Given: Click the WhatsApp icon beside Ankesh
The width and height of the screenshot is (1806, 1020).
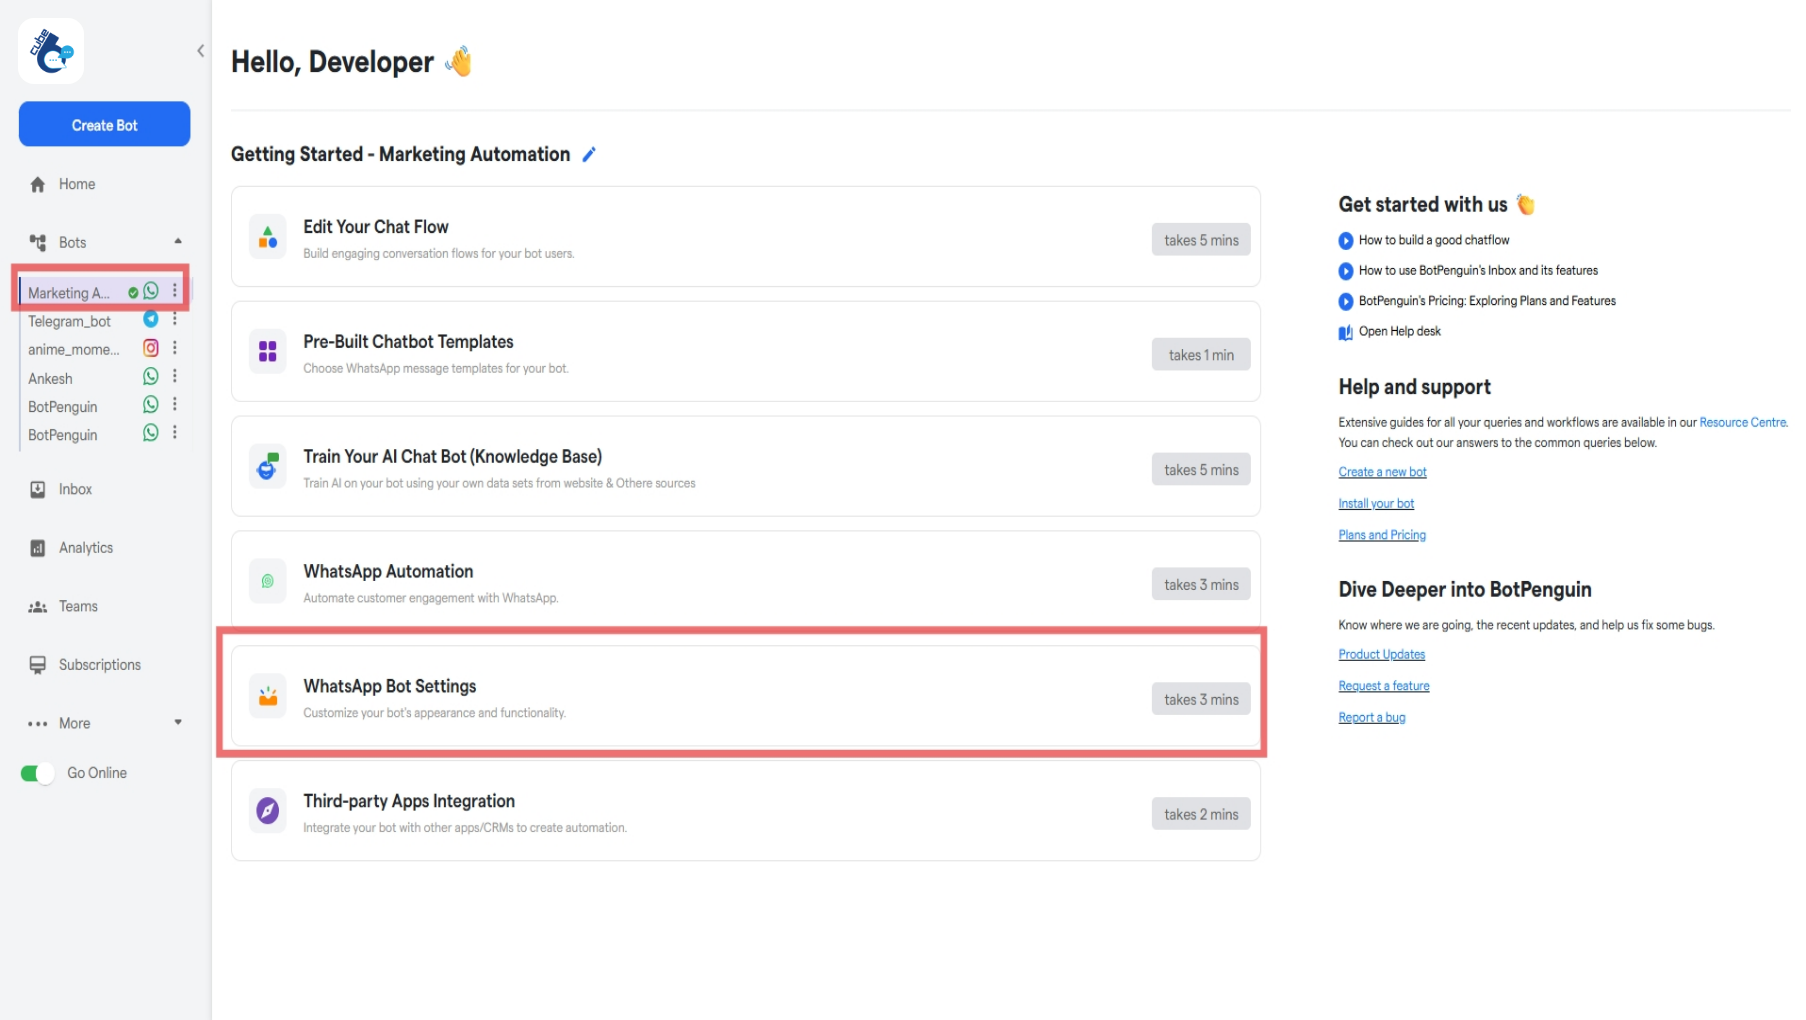Looking at the screenshot, I should 151,376.
